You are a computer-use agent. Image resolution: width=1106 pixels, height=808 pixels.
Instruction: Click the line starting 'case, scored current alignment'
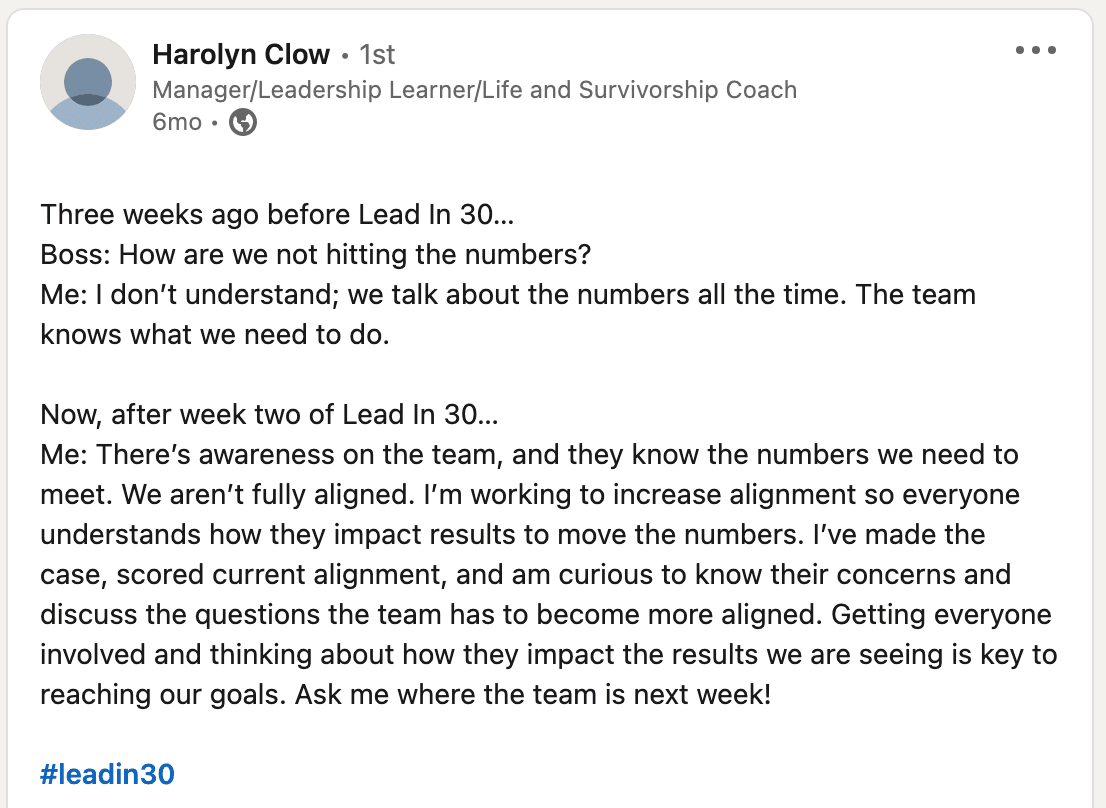pyautogui.click(x=525, y=575)
